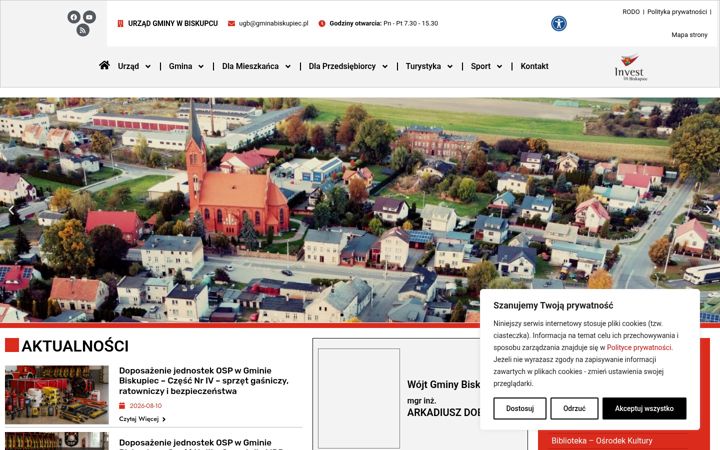Open the Urząd menu item
This screenshot has width=720, height=450.
128,66
